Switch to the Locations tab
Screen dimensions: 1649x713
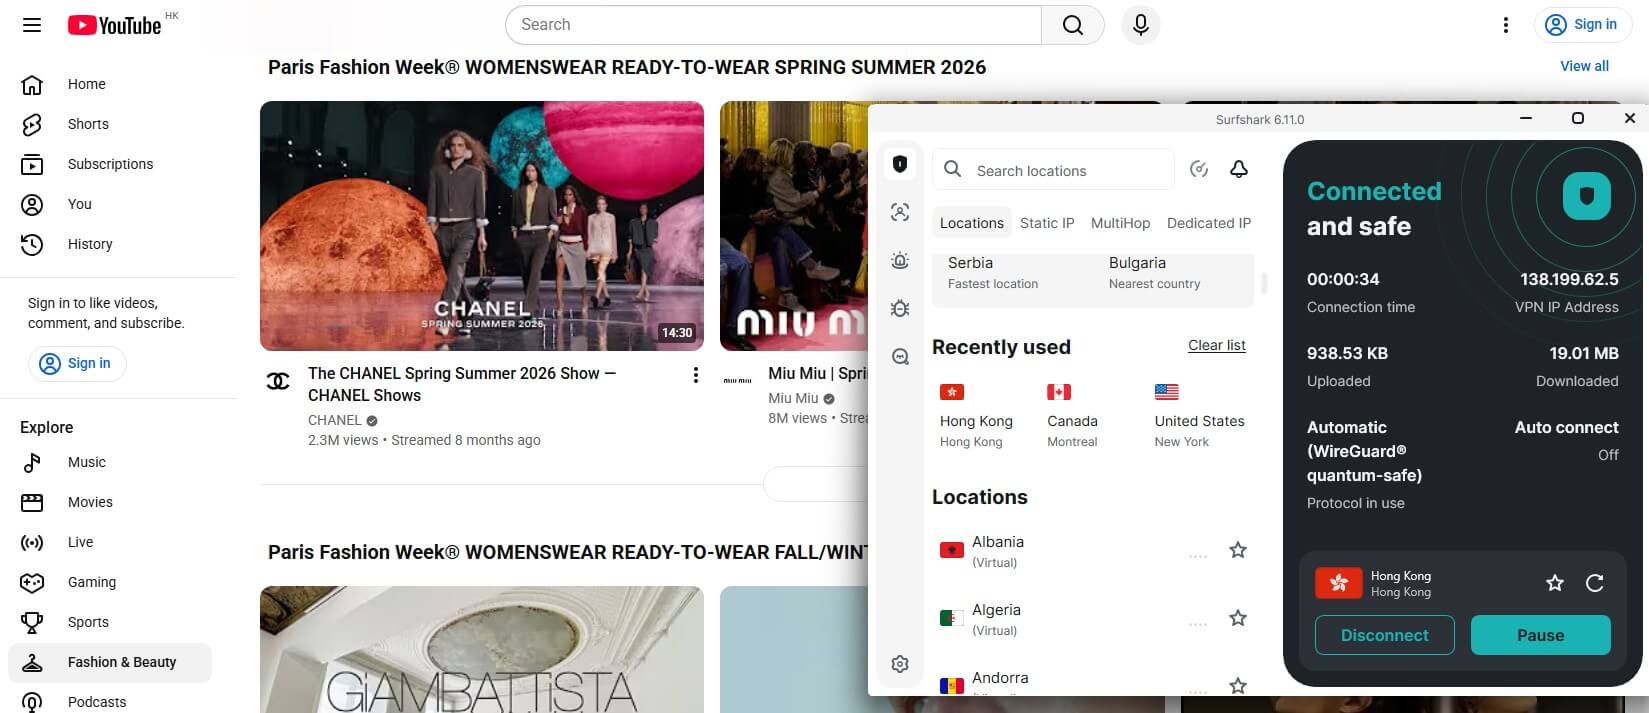point(971,223)
